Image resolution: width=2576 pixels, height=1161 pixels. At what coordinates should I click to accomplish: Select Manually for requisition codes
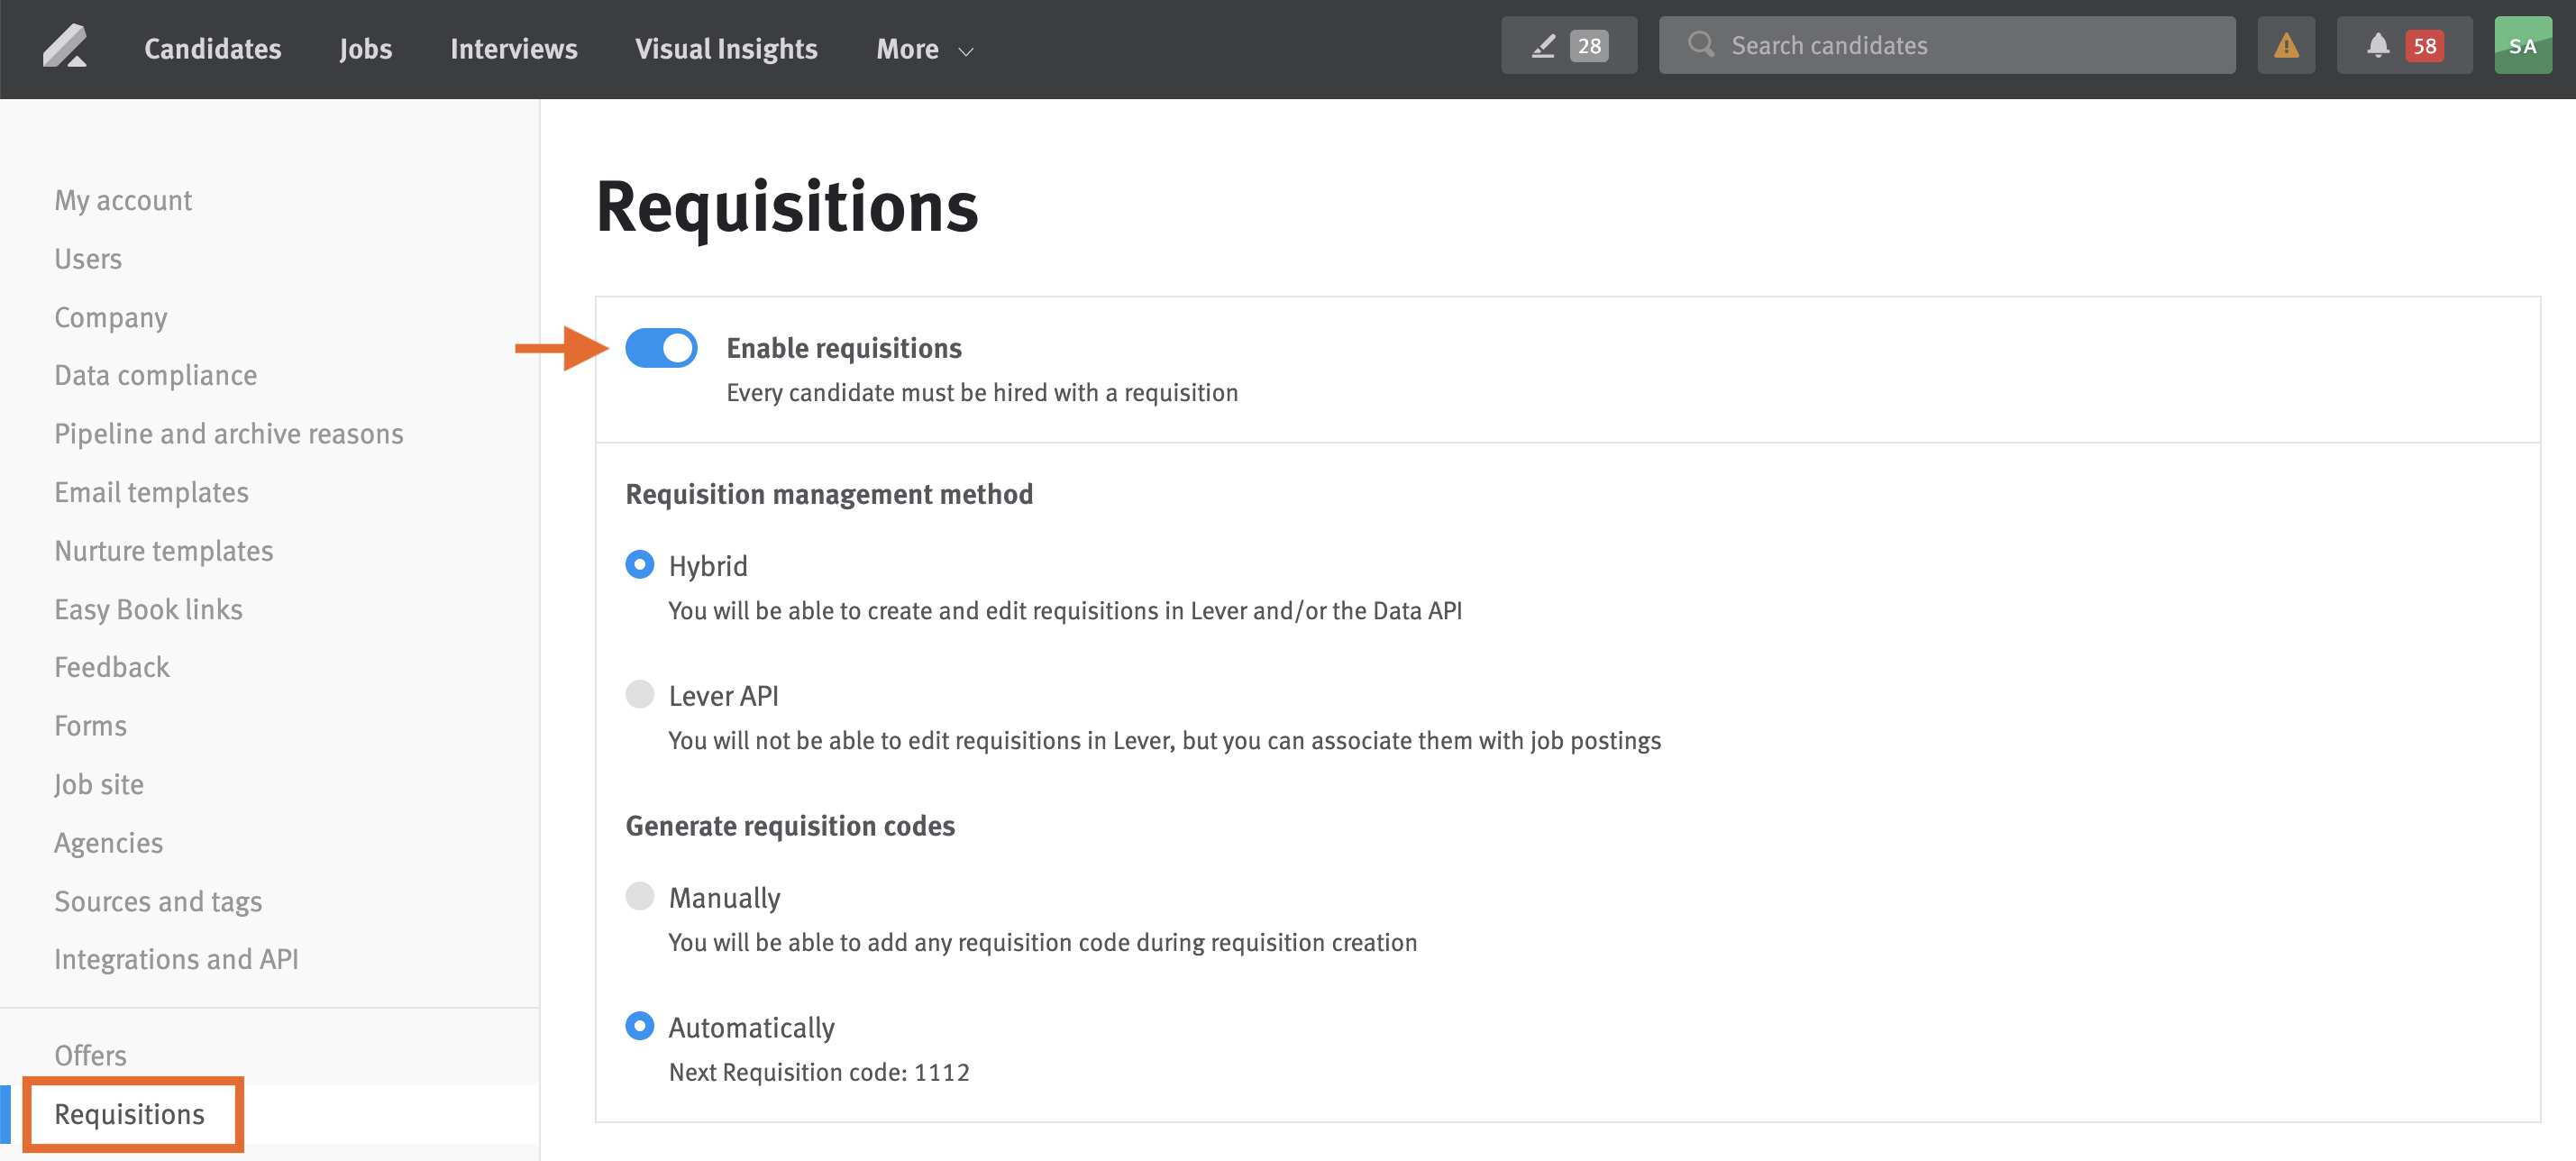(639, 896)
